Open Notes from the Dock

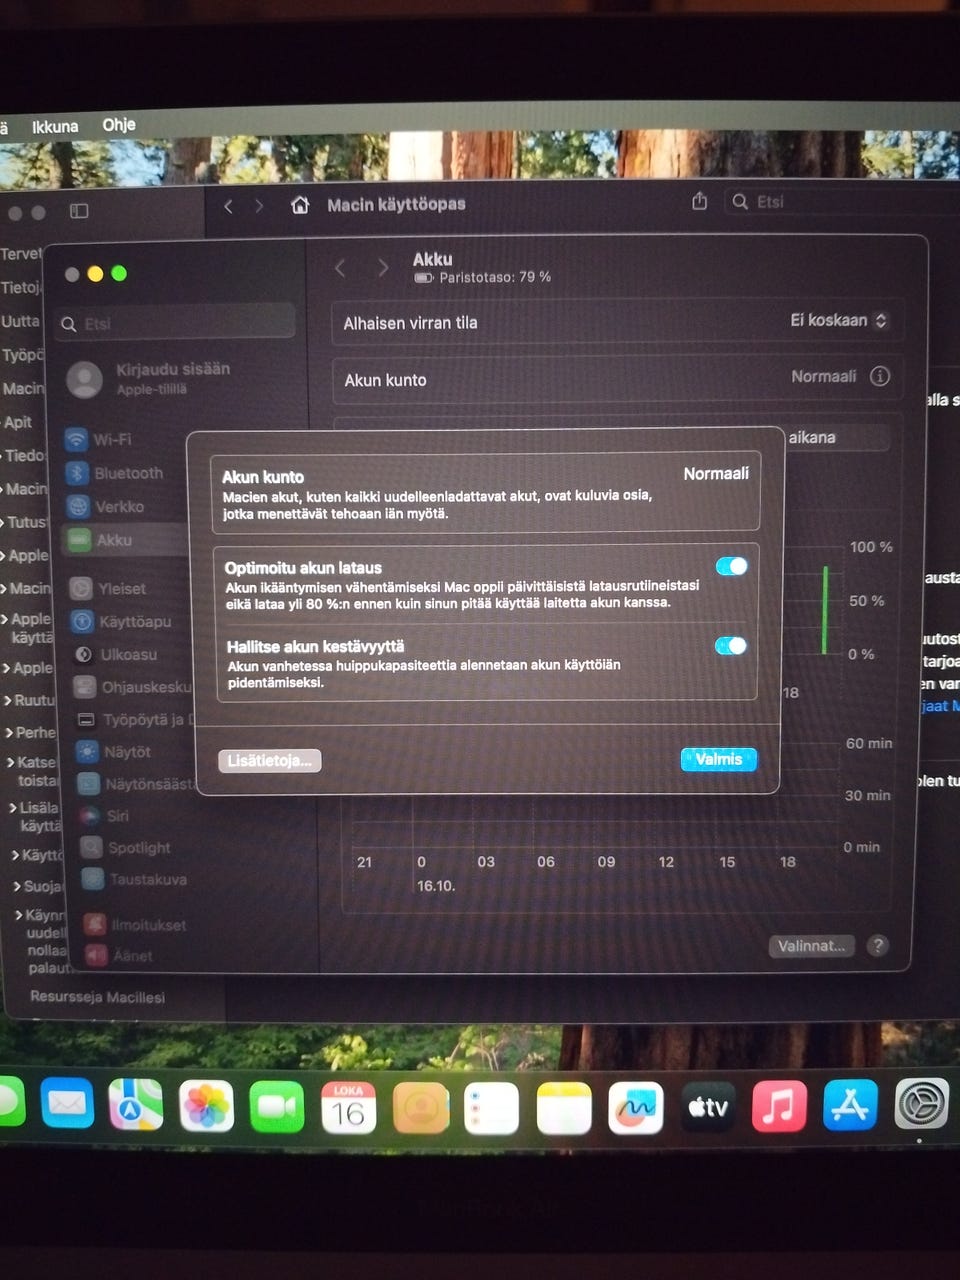tap(564, 1108)
